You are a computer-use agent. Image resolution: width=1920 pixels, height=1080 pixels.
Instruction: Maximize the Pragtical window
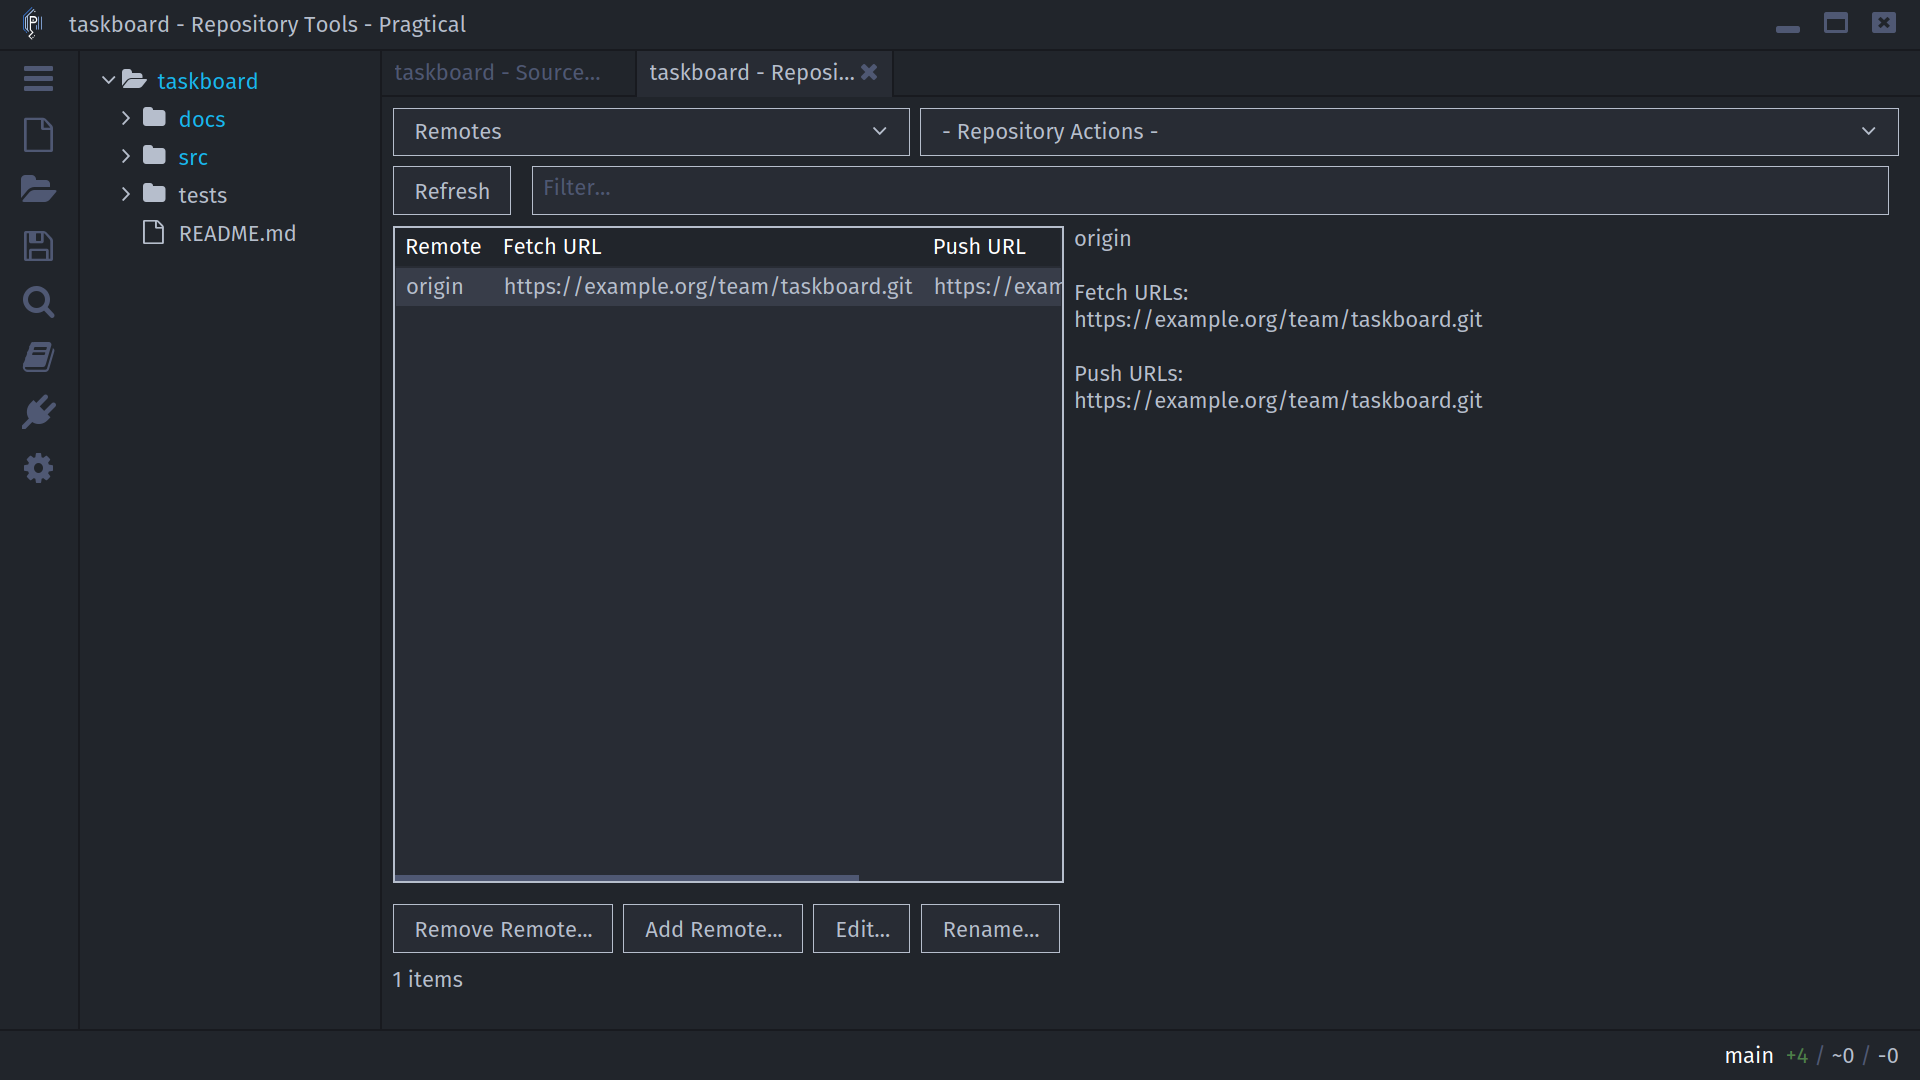[x=1836, y=23]
